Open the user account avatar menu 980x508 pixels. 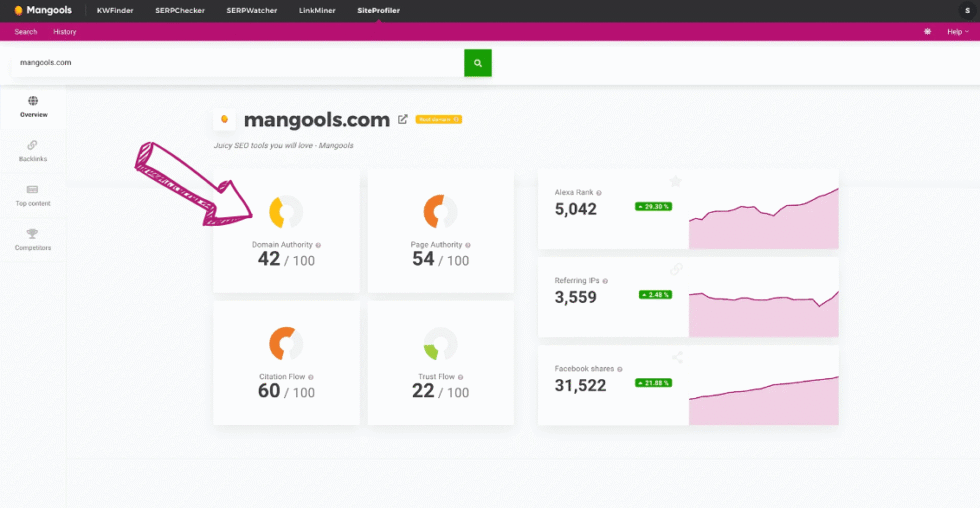tap(966, 10)
